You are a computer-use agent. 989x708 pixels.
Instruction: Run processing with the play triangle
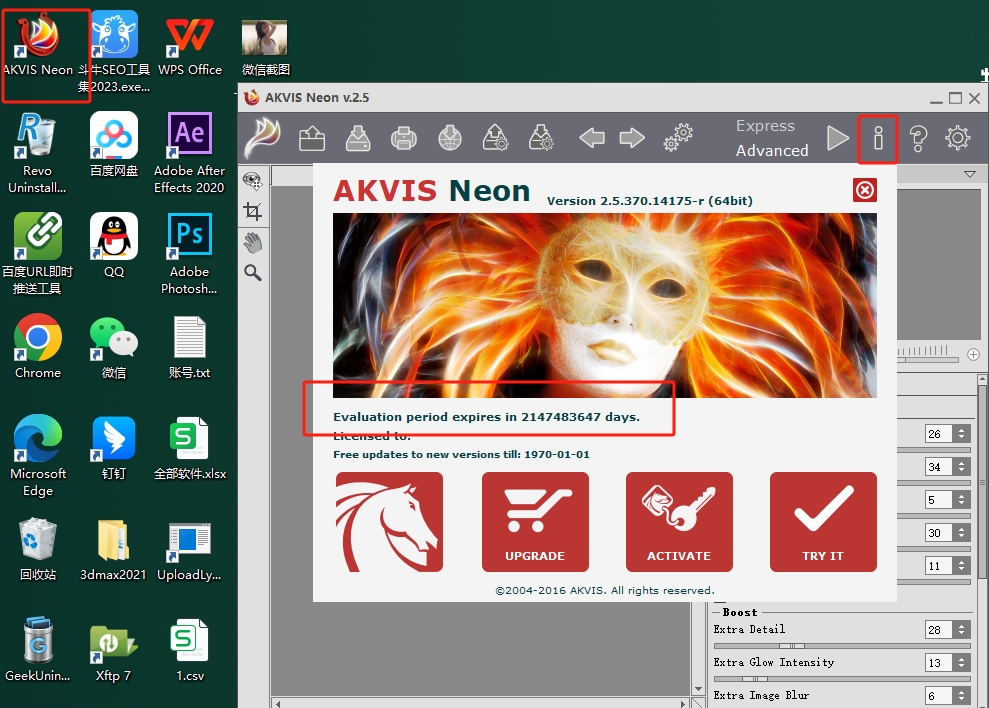838,138
